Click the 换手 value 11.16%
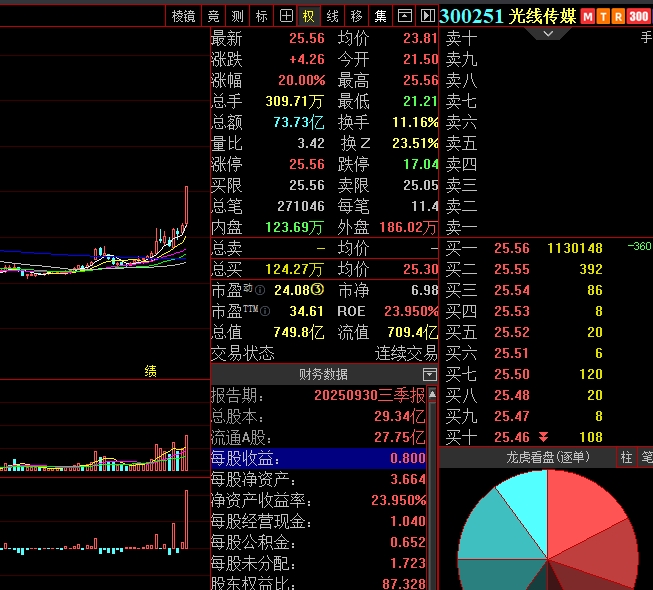 pyautogui.click(x=415, y=122)
